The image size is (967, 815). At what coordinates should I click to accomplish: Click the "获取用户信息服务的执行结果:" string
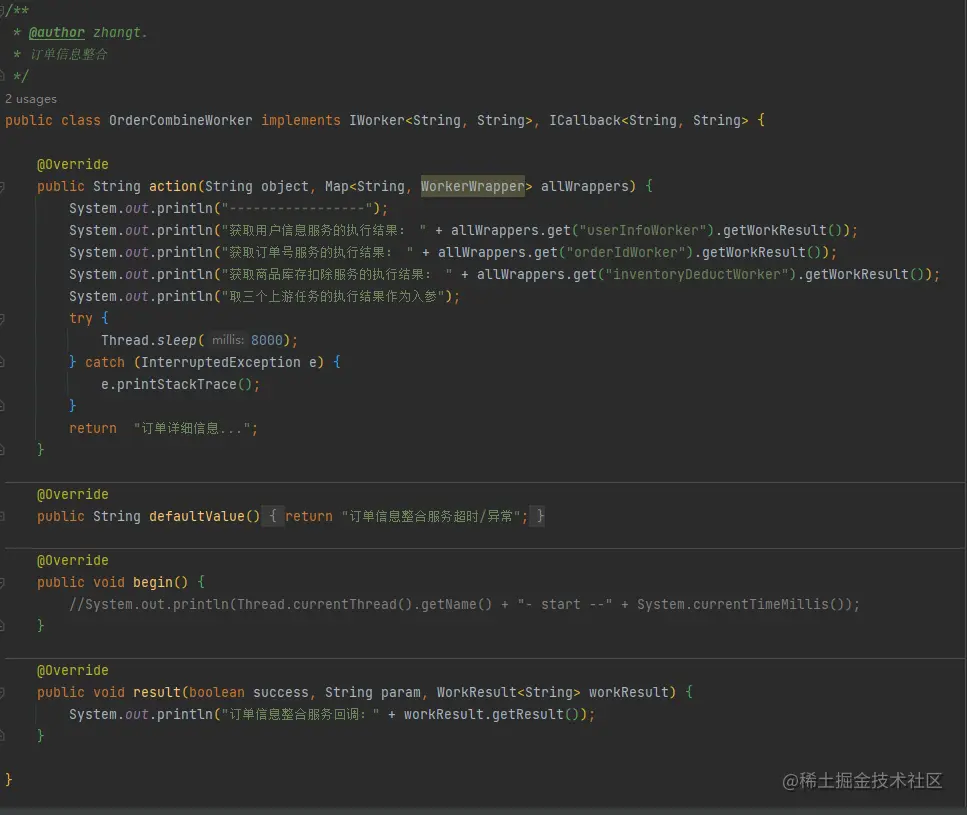coord(324,230)
